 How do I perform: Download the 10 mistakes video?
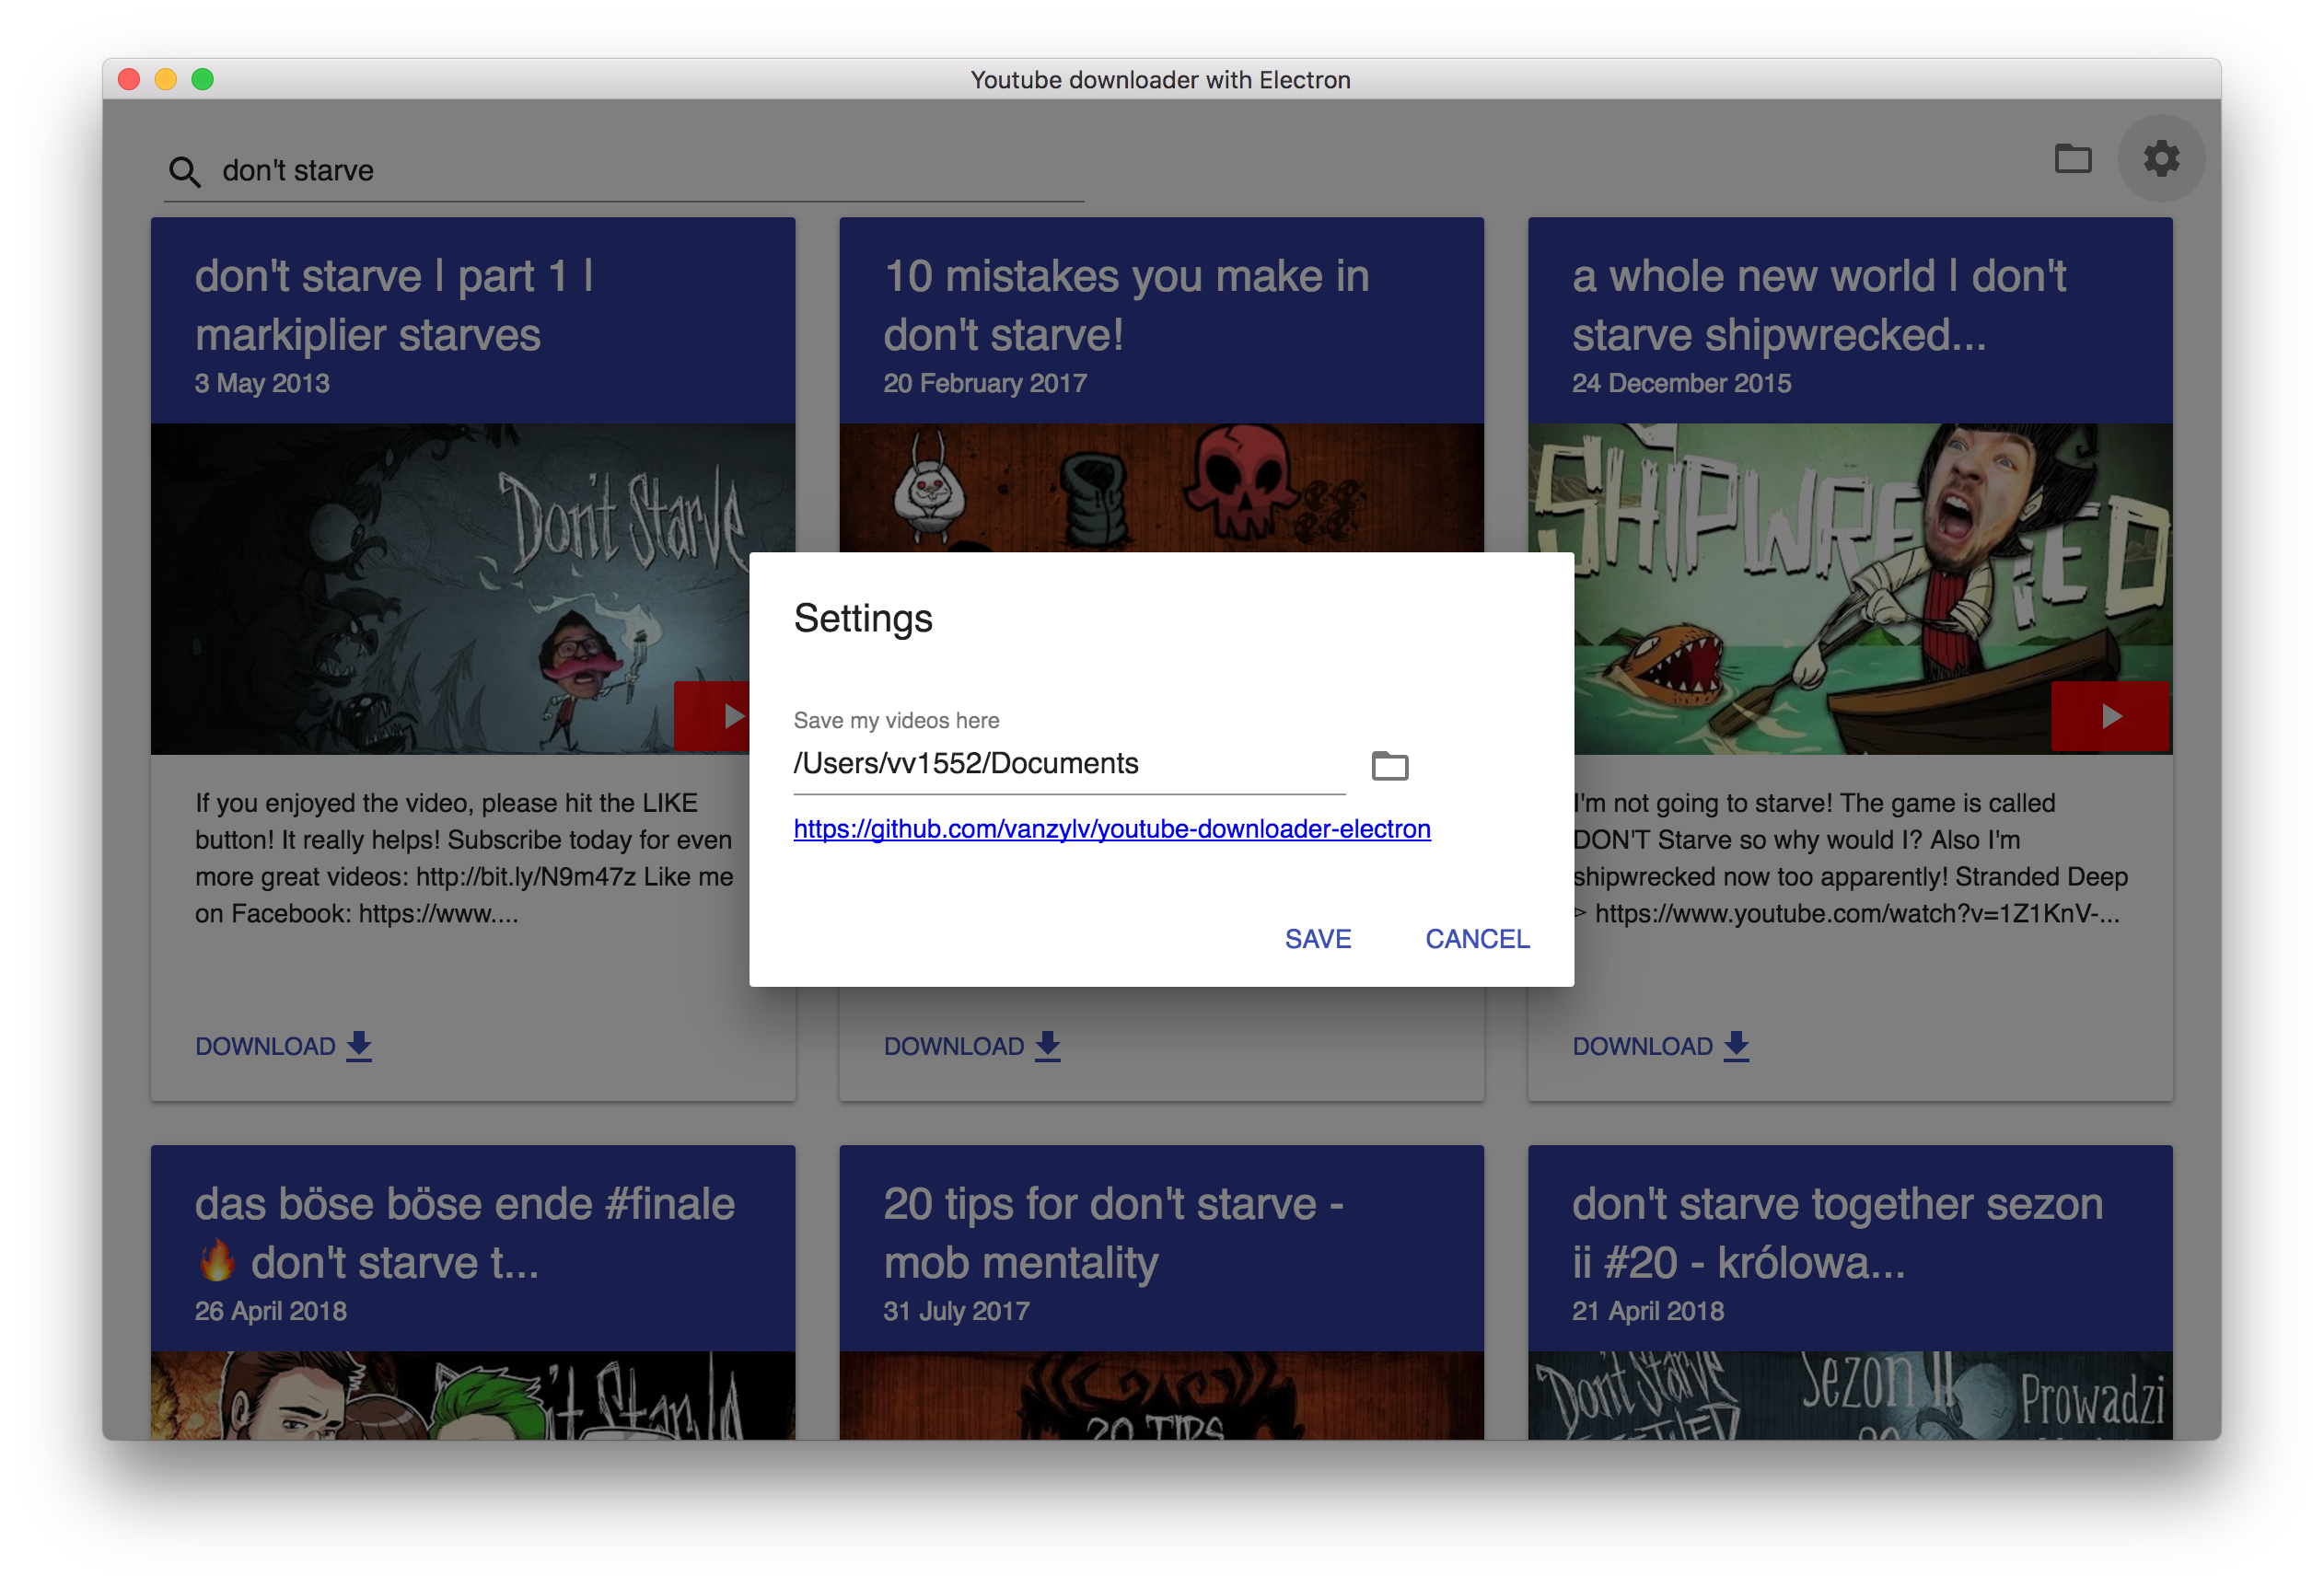(x=972, y=1046)
